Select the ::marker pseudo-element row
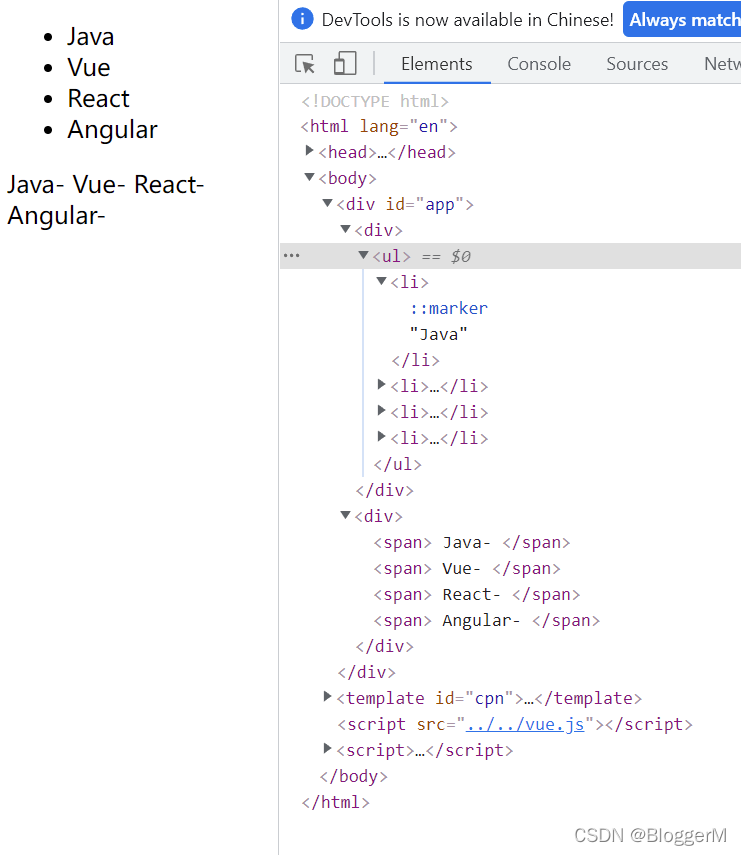The width and height of the screenshot is (741, 855). point(449,308)
